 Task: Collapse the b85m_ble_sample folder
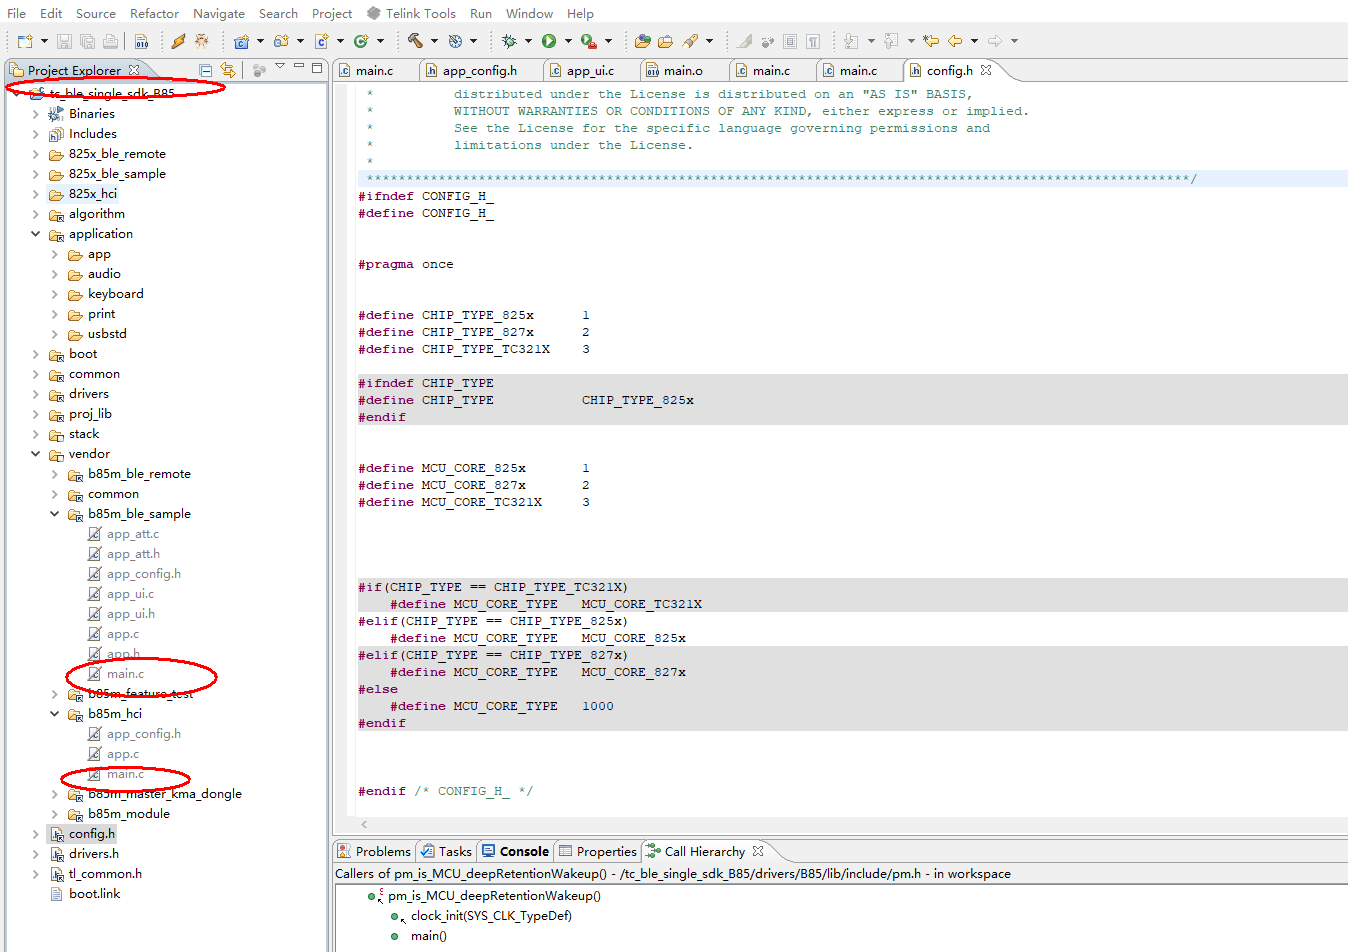(55, 514)
